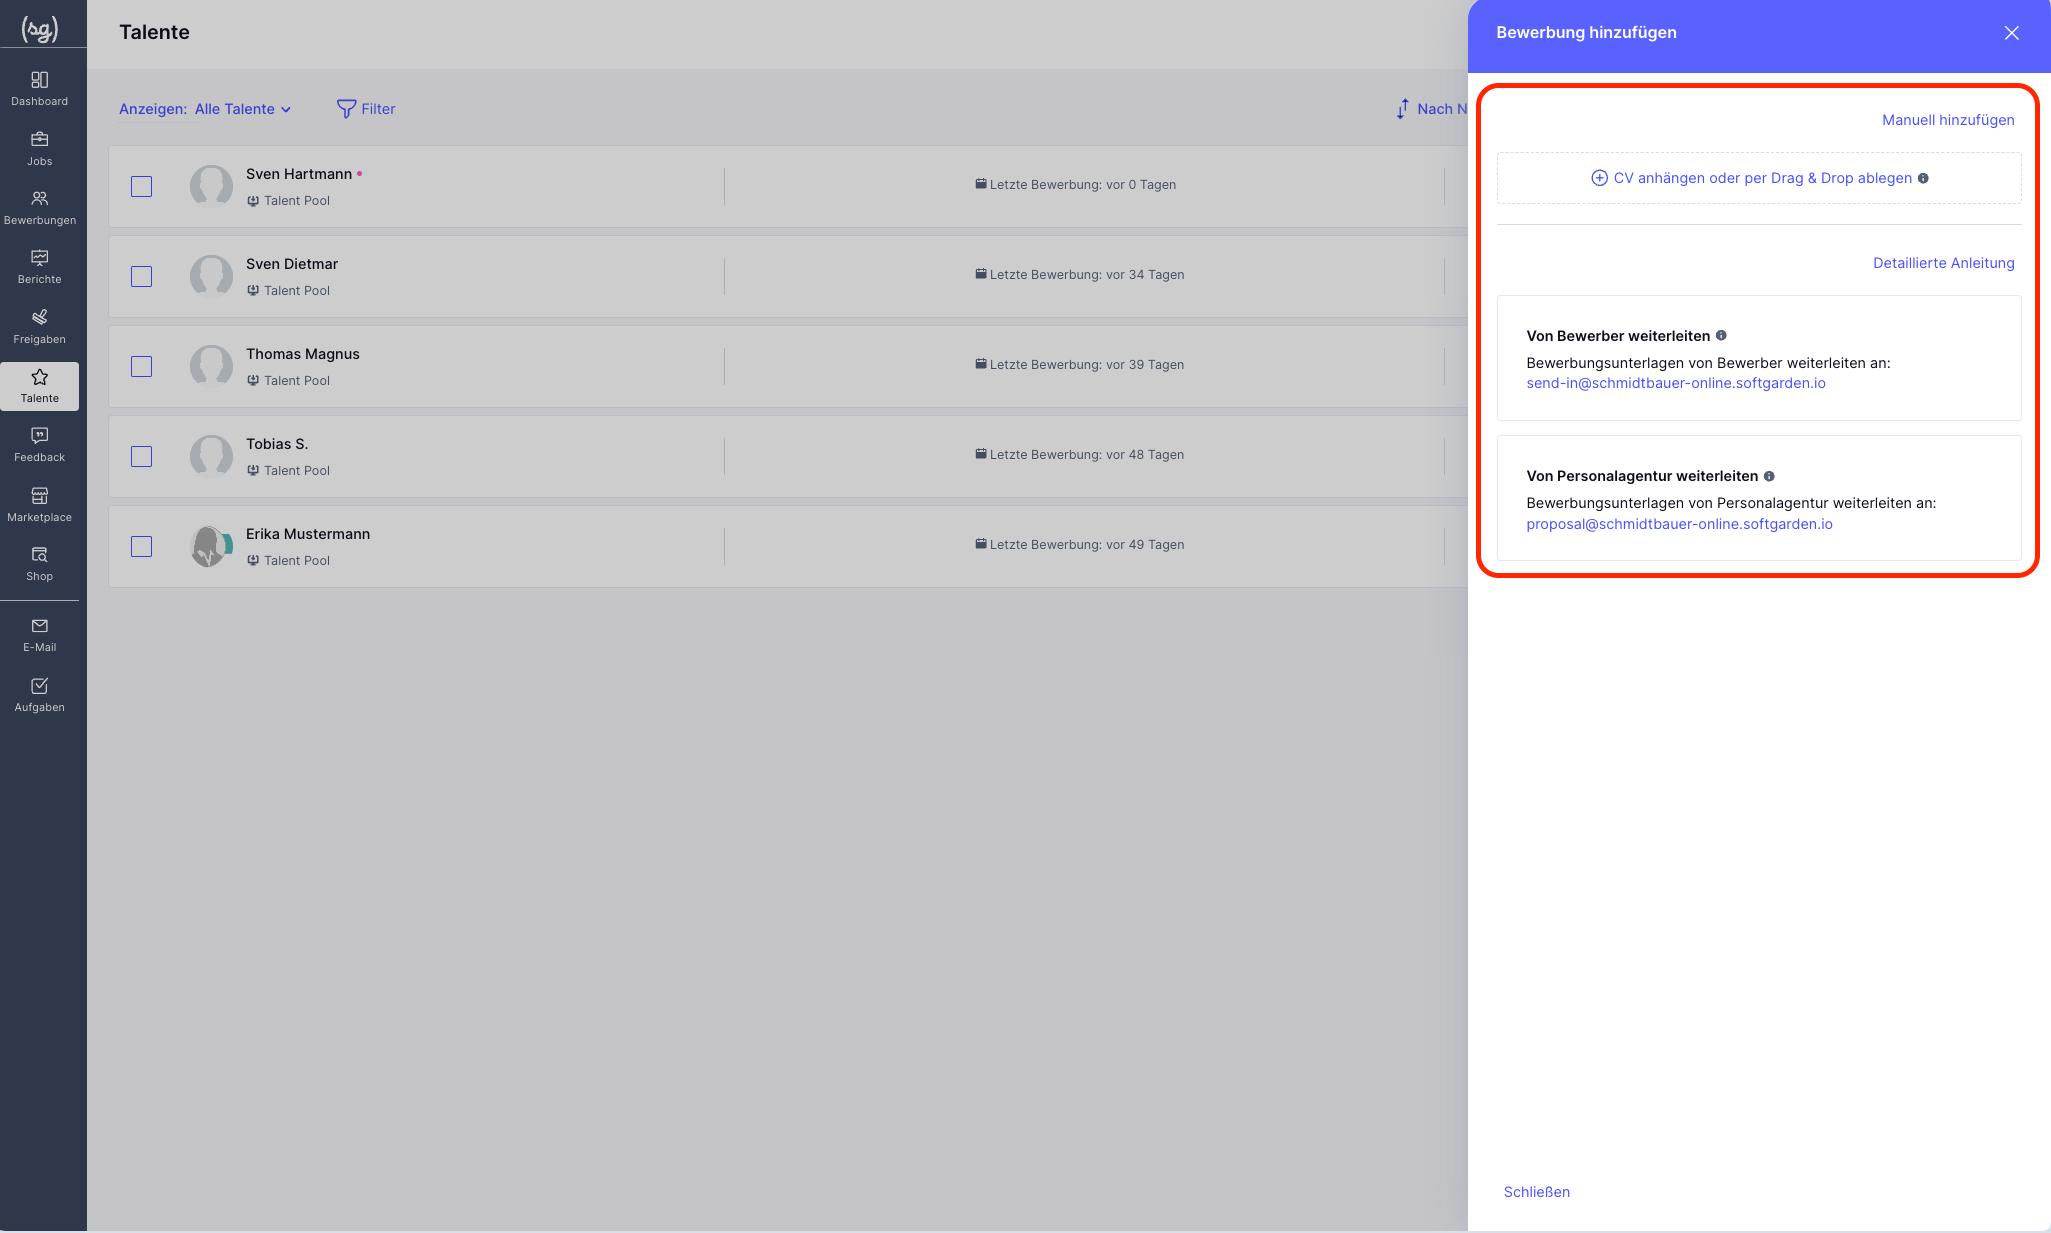Click 'Letzte Bewerbung: vor 0 Tagen'

click(x=1076, y=185)
